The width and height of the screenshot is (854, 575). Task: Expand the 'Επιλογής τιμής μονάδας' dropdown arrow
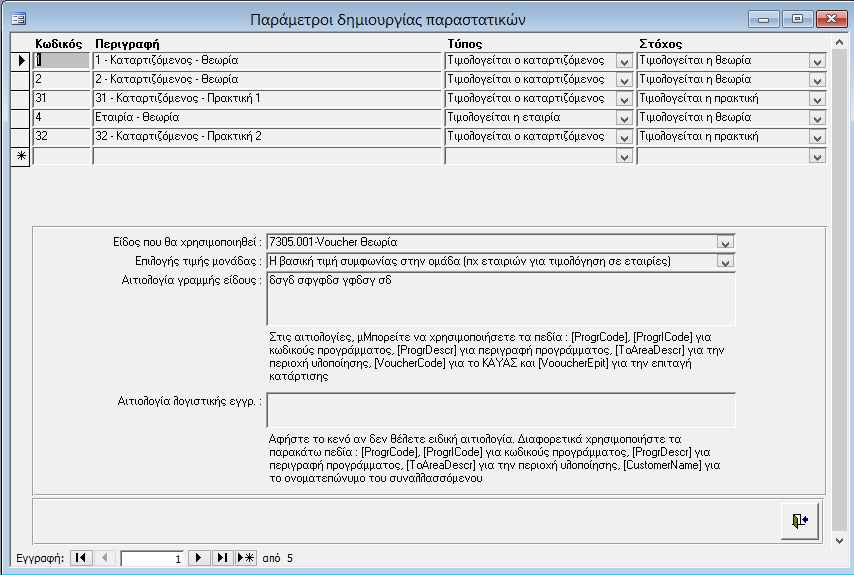726,261
